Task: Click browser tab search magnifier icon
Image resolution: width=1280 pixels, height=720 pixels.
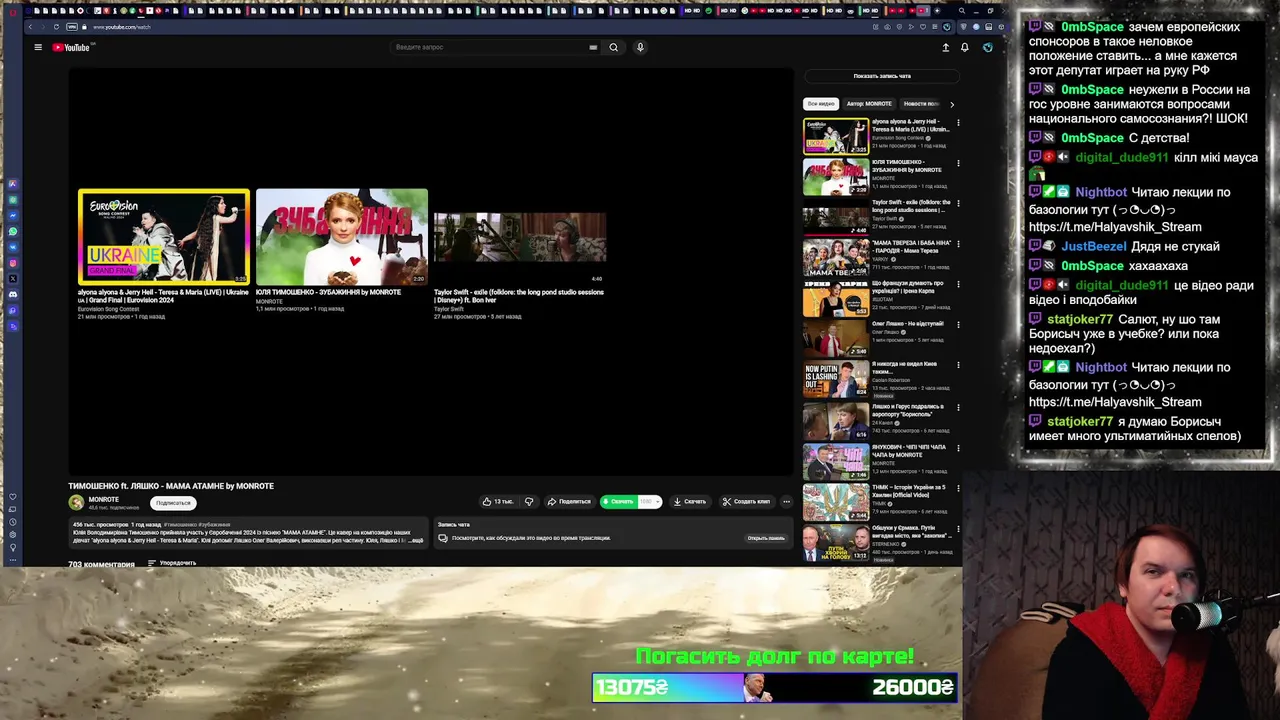Action: pos(962,11)
